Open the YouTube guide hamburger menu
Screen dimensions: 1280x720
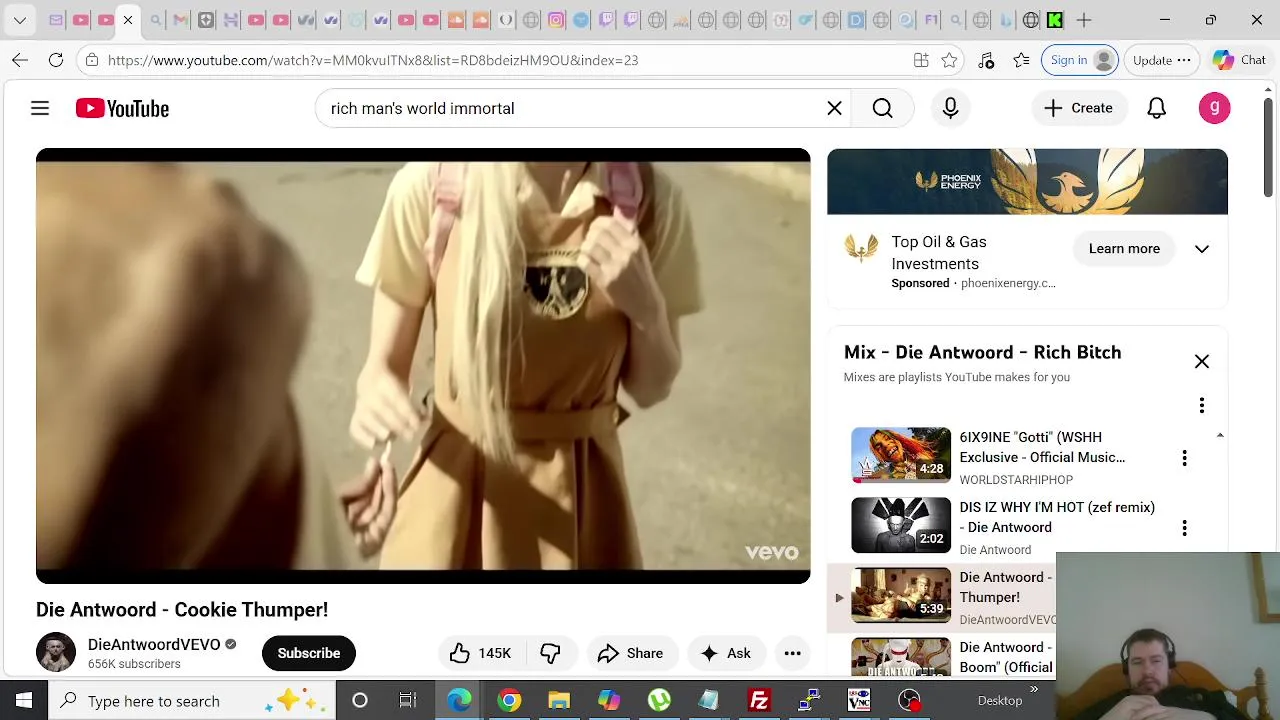pos(40,108)
